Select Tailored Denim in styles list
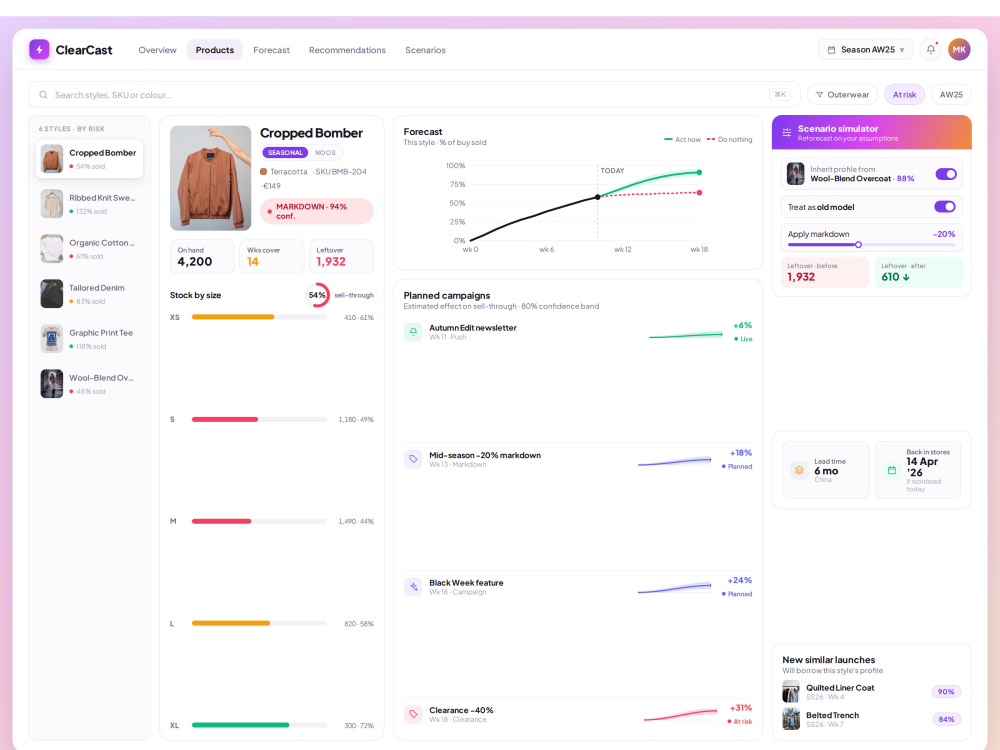Screen dimensions: 1000x750 click(x=89, y=294)
